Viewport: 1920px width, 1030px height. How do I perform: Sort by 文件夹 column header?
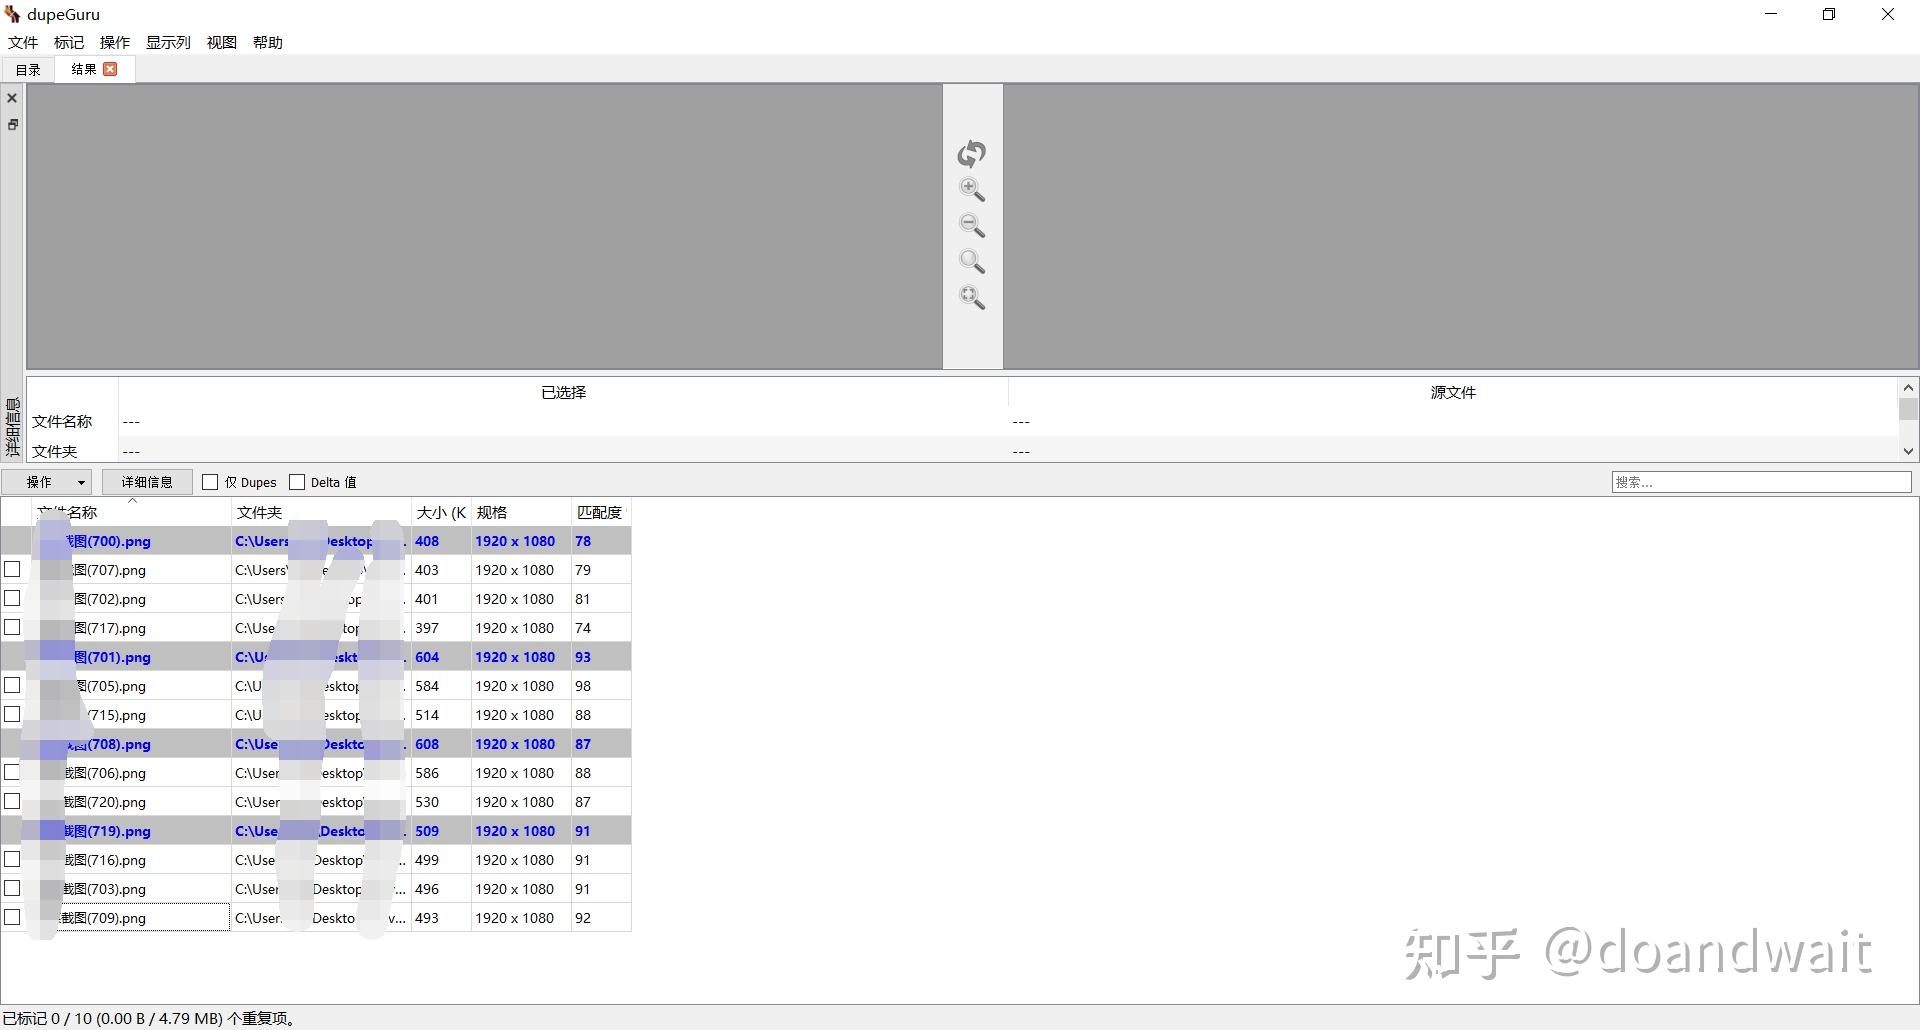321,512
